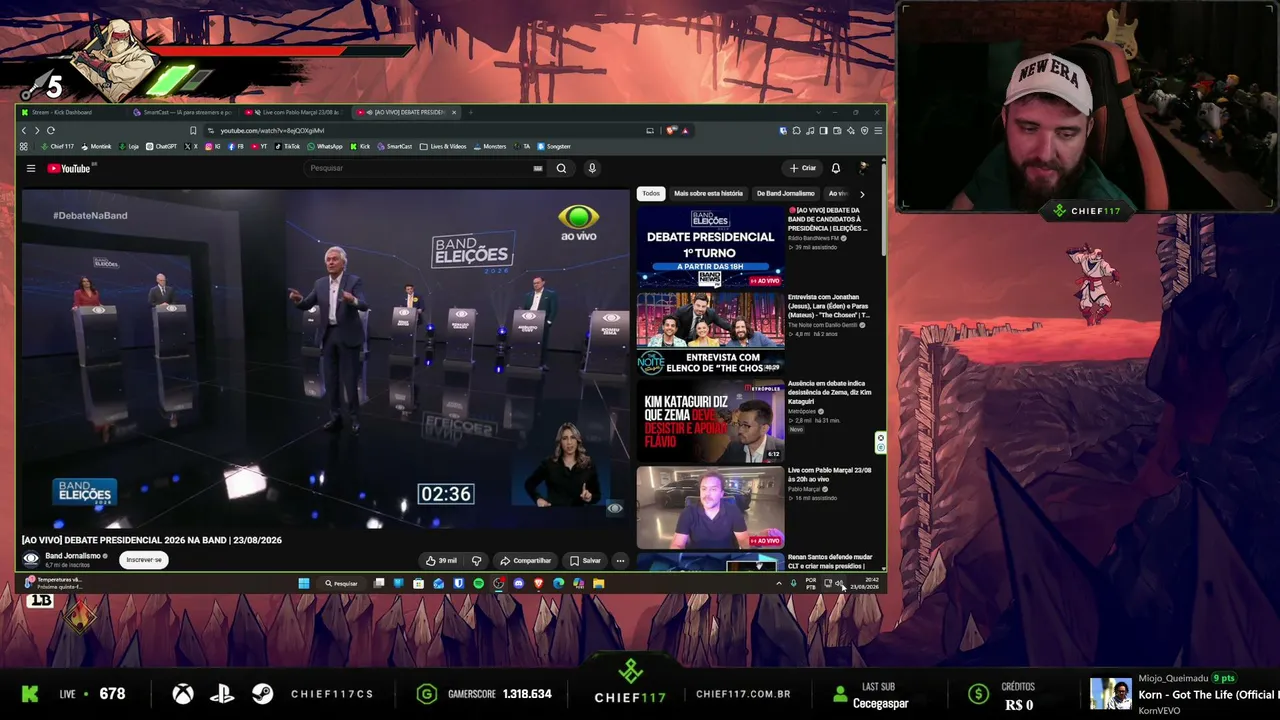Click the 'Criar' create button

(803, 168)
